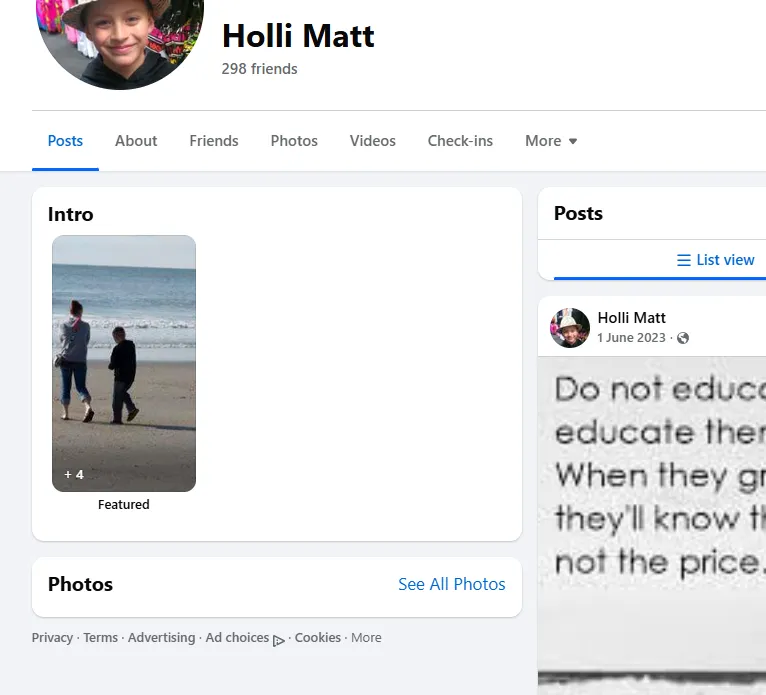Open the About tab
Viewport: 766px width, 695px height.
pos(136,141)
